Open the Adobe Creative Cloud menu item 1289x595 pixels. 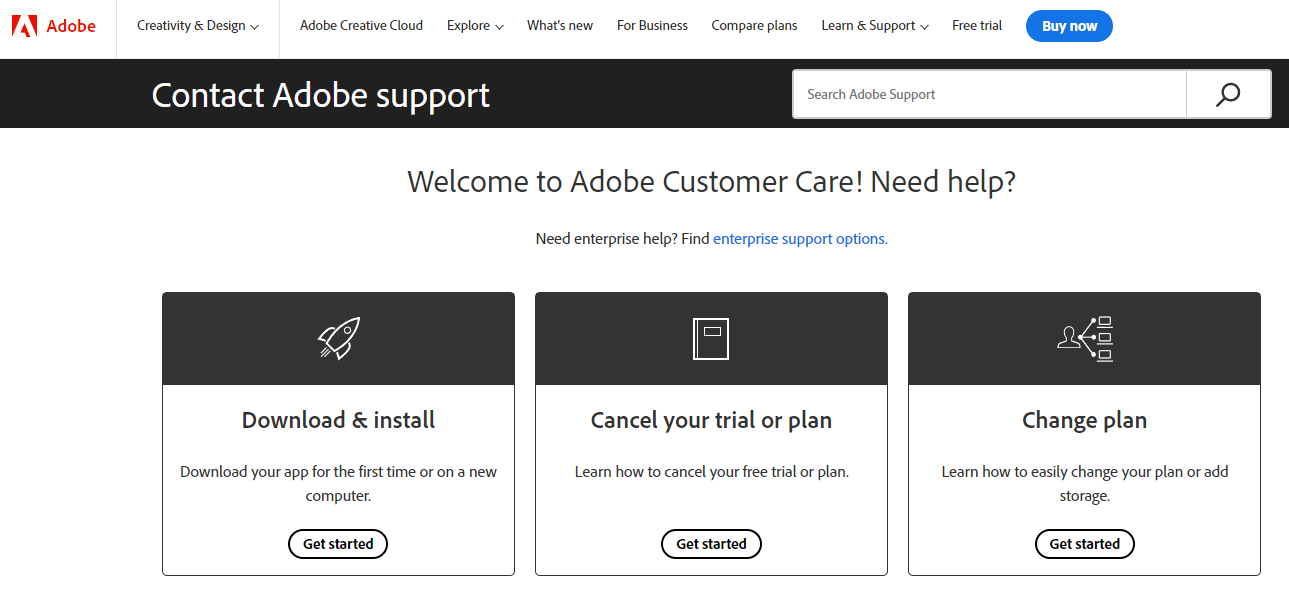pyautogui.click(x=360, y=25)
